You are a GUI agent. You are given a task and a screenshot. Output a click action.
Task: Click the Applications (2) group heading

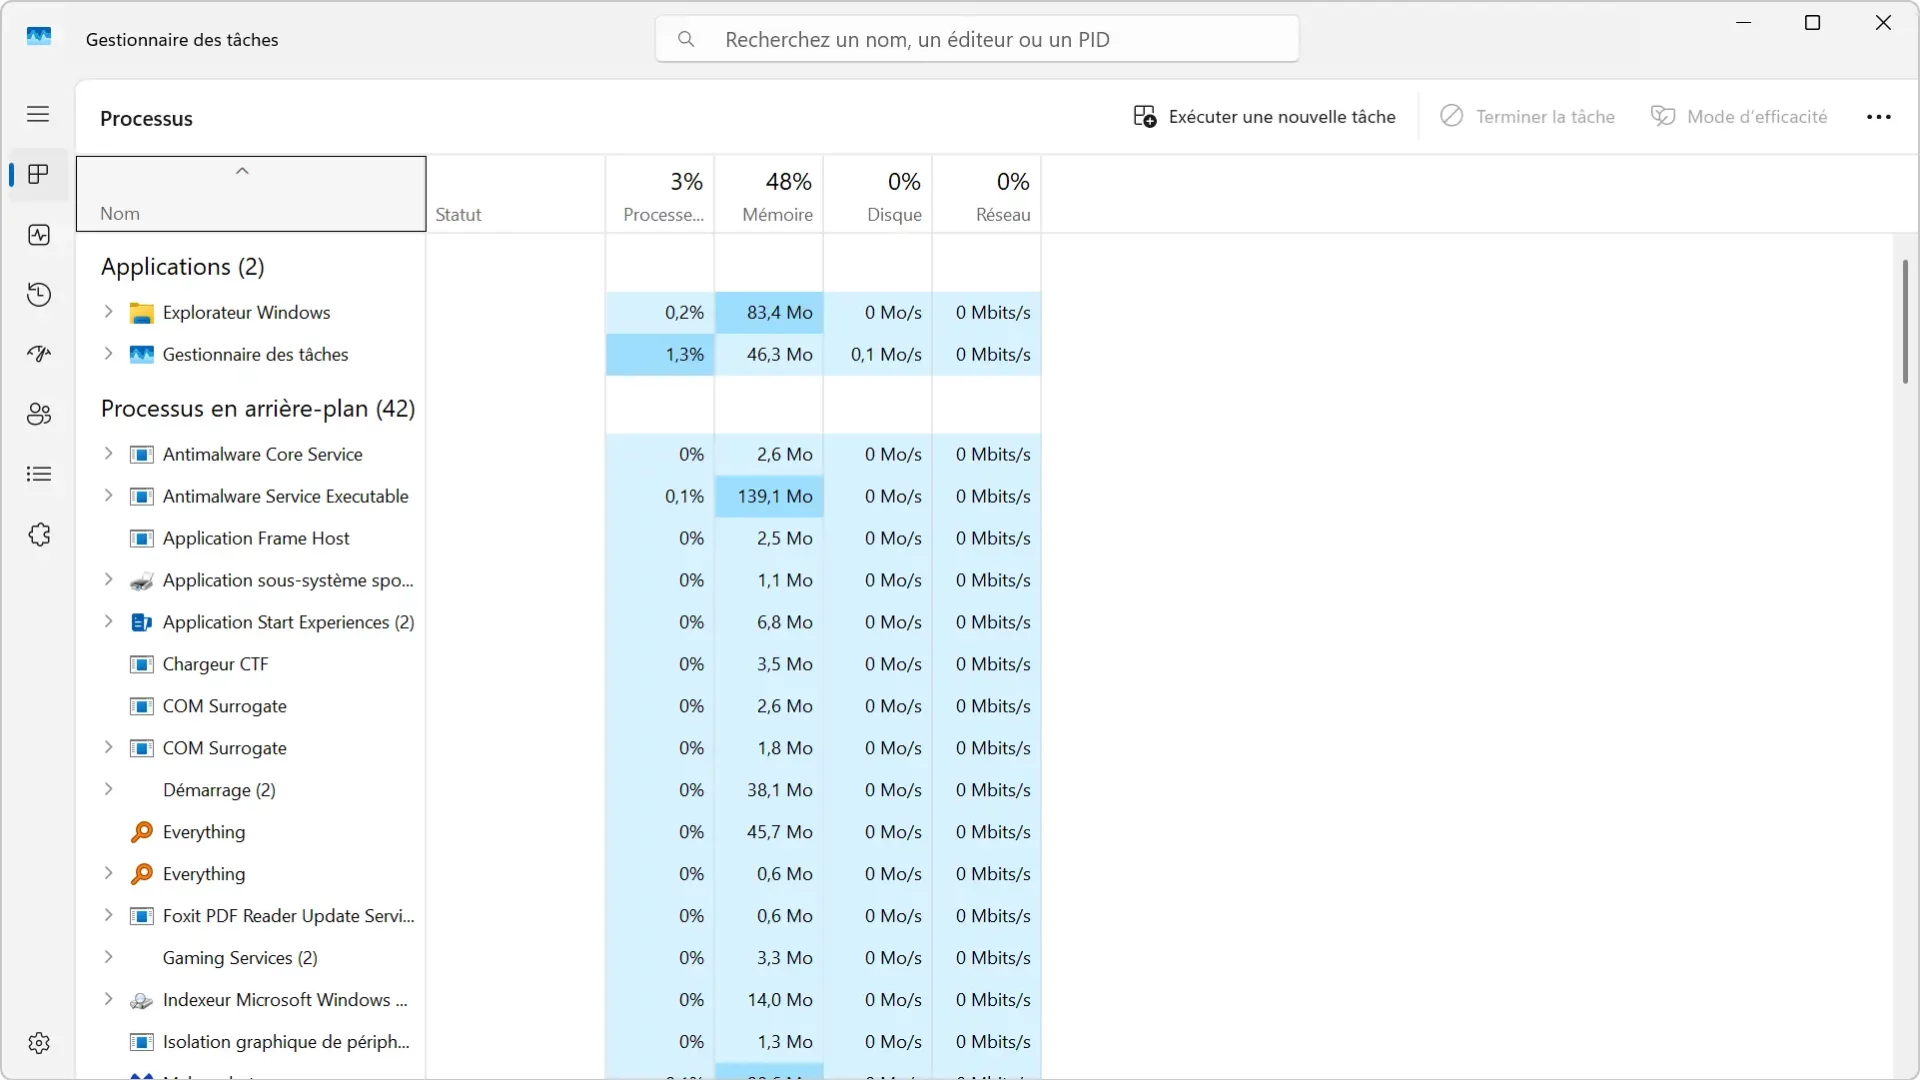pos(183,267)
